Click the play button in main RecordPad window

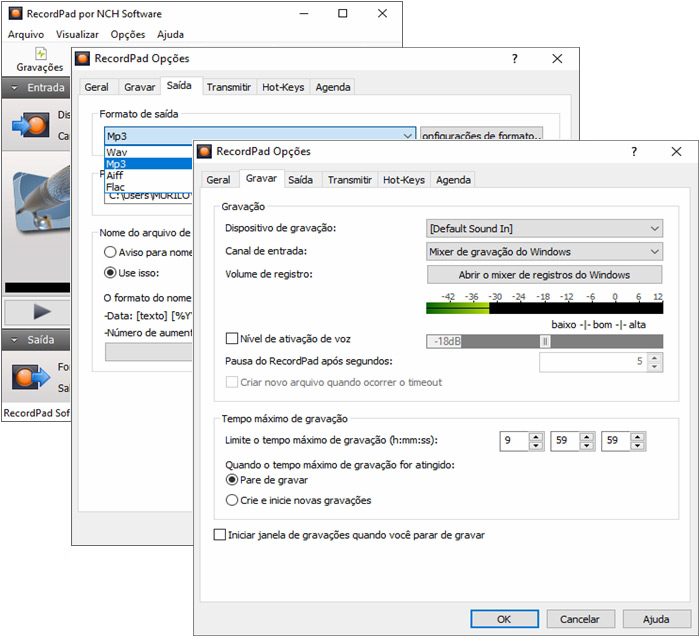pyautogui.click(x=42, y=312)
